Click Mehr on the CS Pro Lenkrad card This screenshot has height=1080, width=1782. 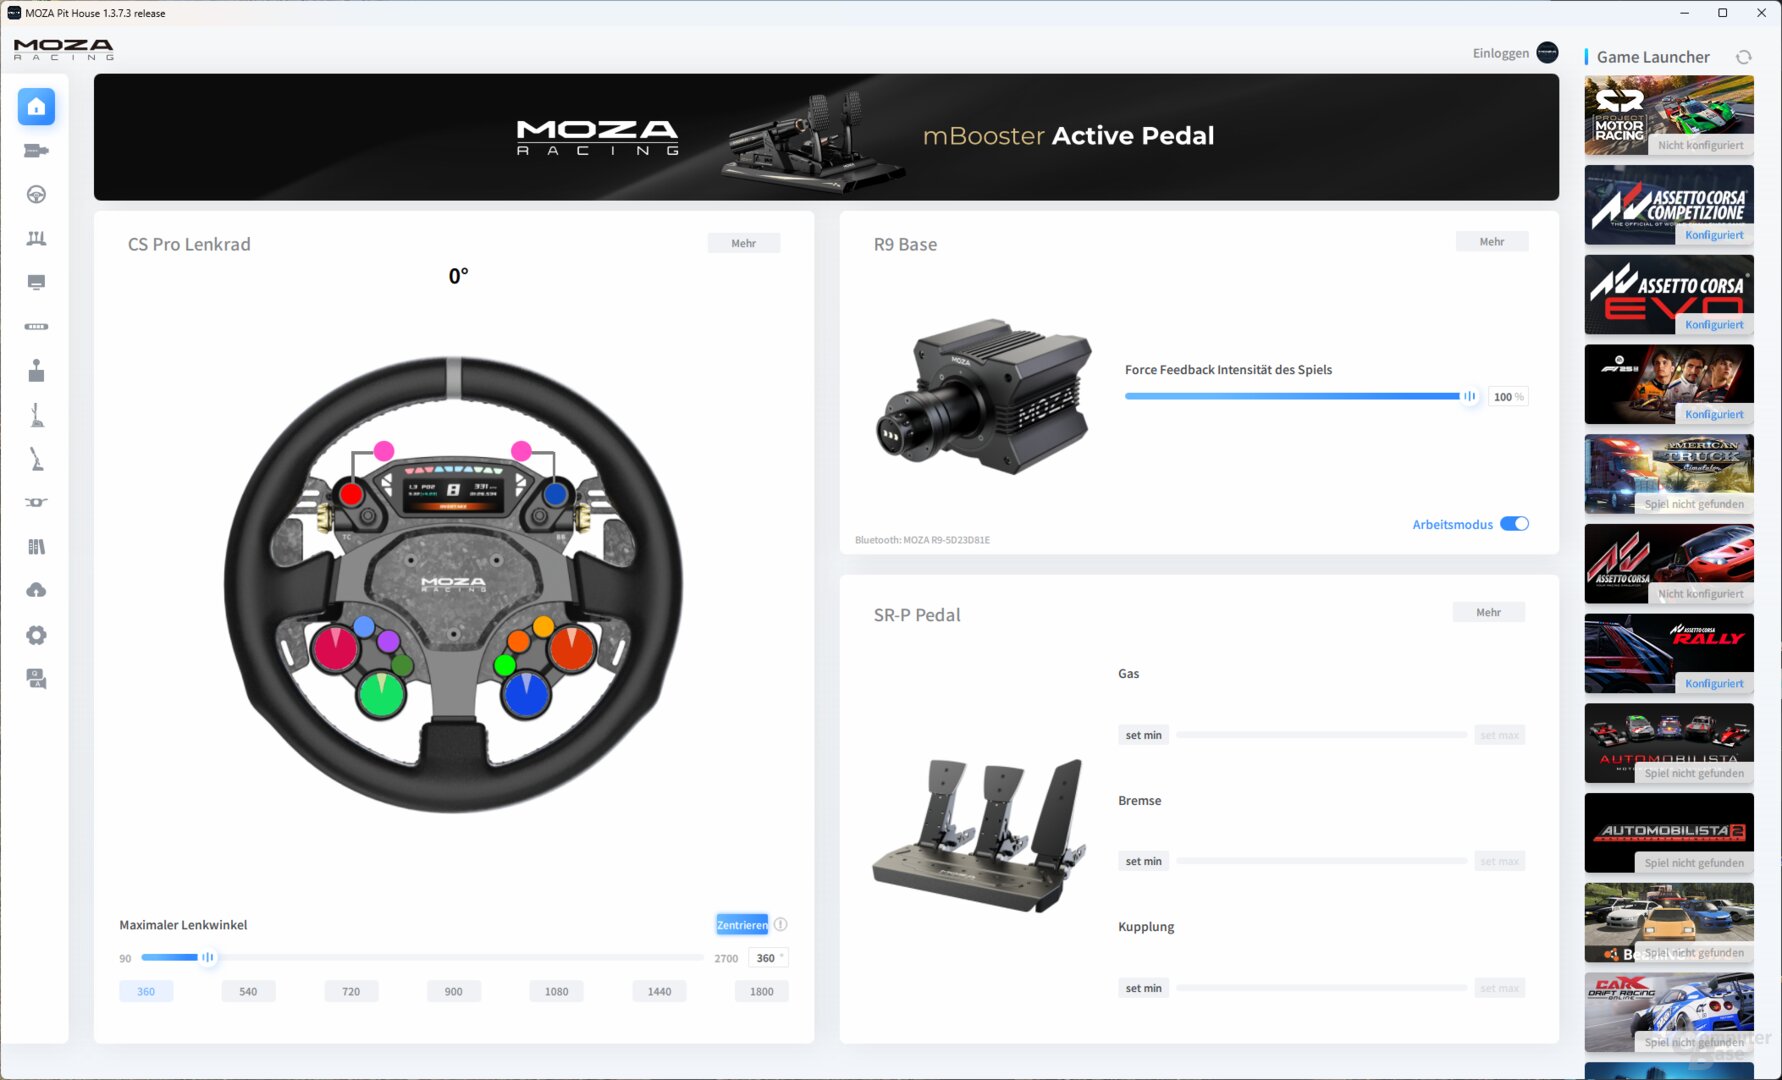click(743, 243)
